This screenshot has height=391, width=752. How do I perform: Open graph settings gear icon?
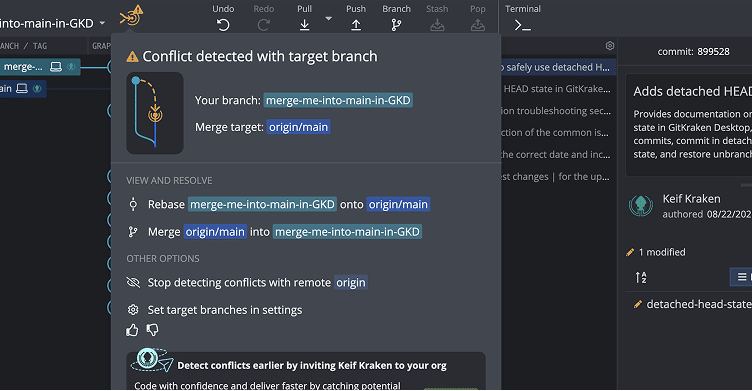[610, 46]
